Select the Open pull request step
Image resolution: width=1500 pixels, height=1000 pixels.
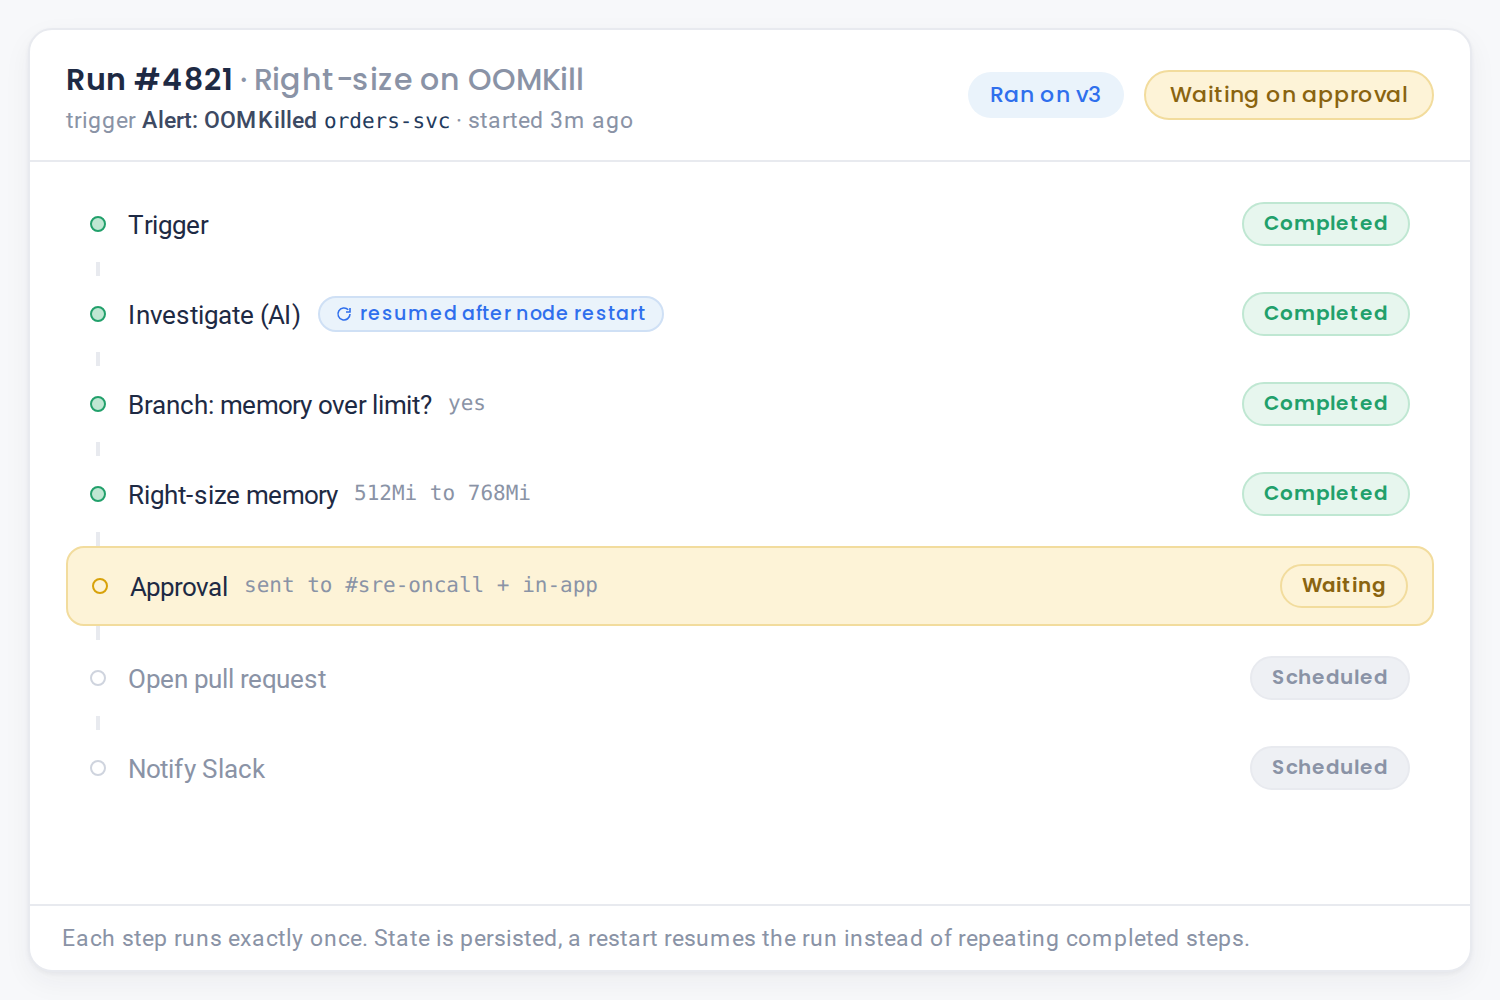(x=227, y=679)
